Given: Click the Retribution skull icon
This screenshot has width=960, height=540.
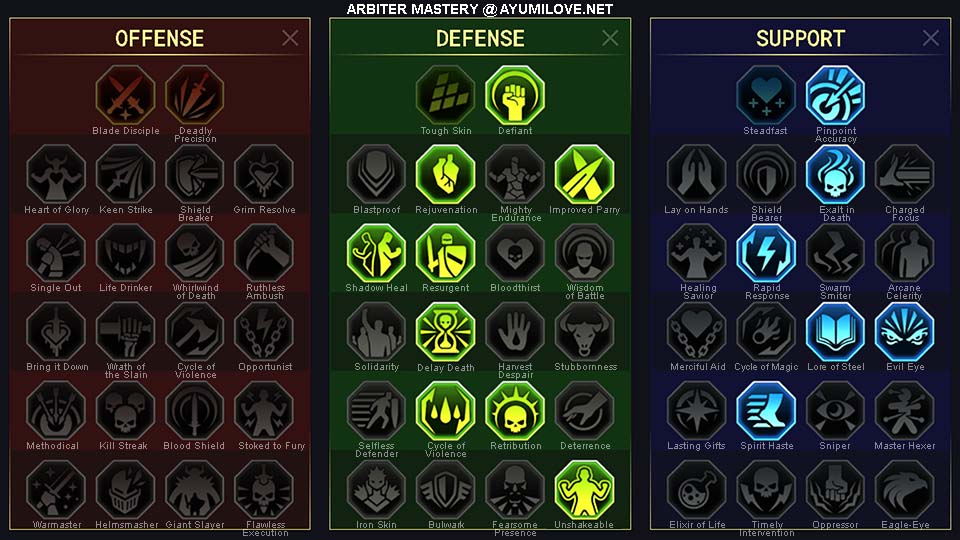Looking at the screenshot, I should [x=515, y=411].
